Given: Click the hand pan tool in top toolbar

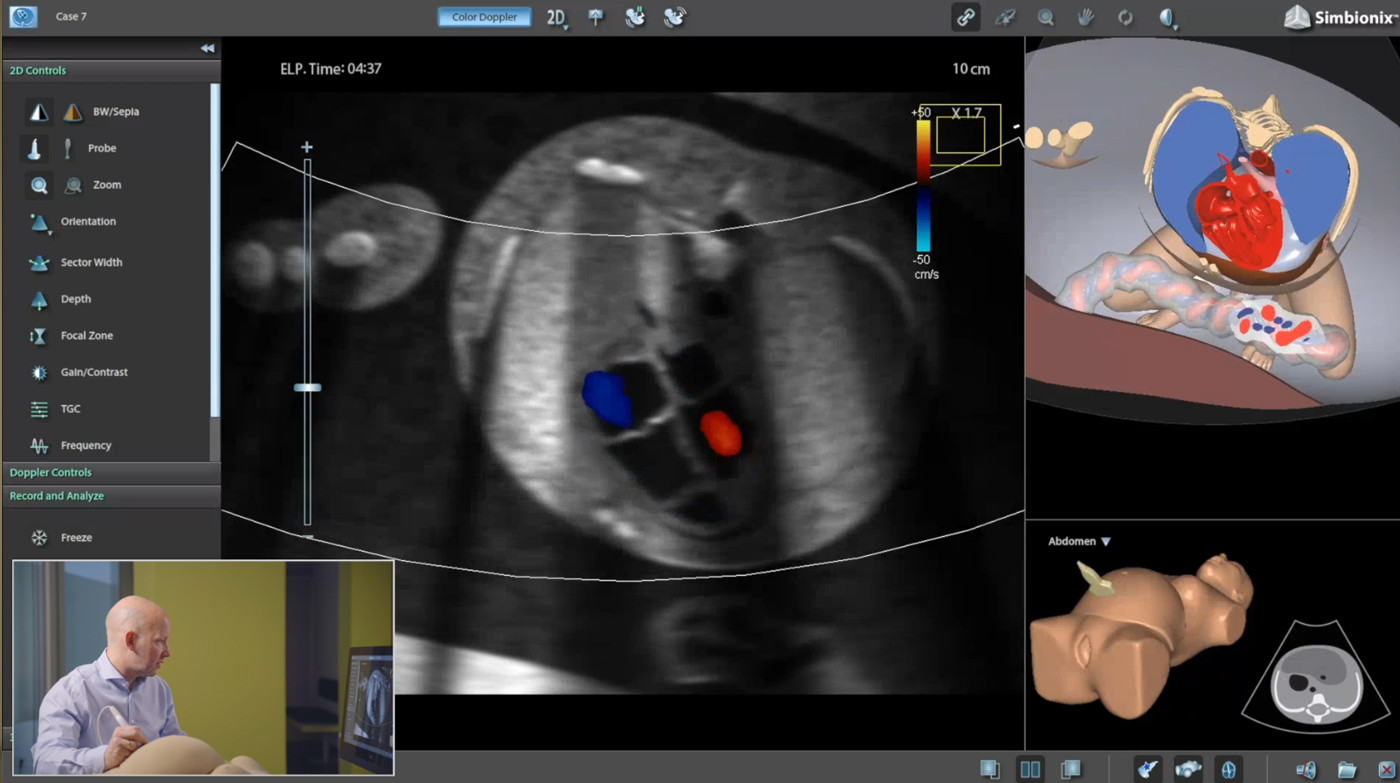Looking at the screenshot, I should pos(1085,17).
